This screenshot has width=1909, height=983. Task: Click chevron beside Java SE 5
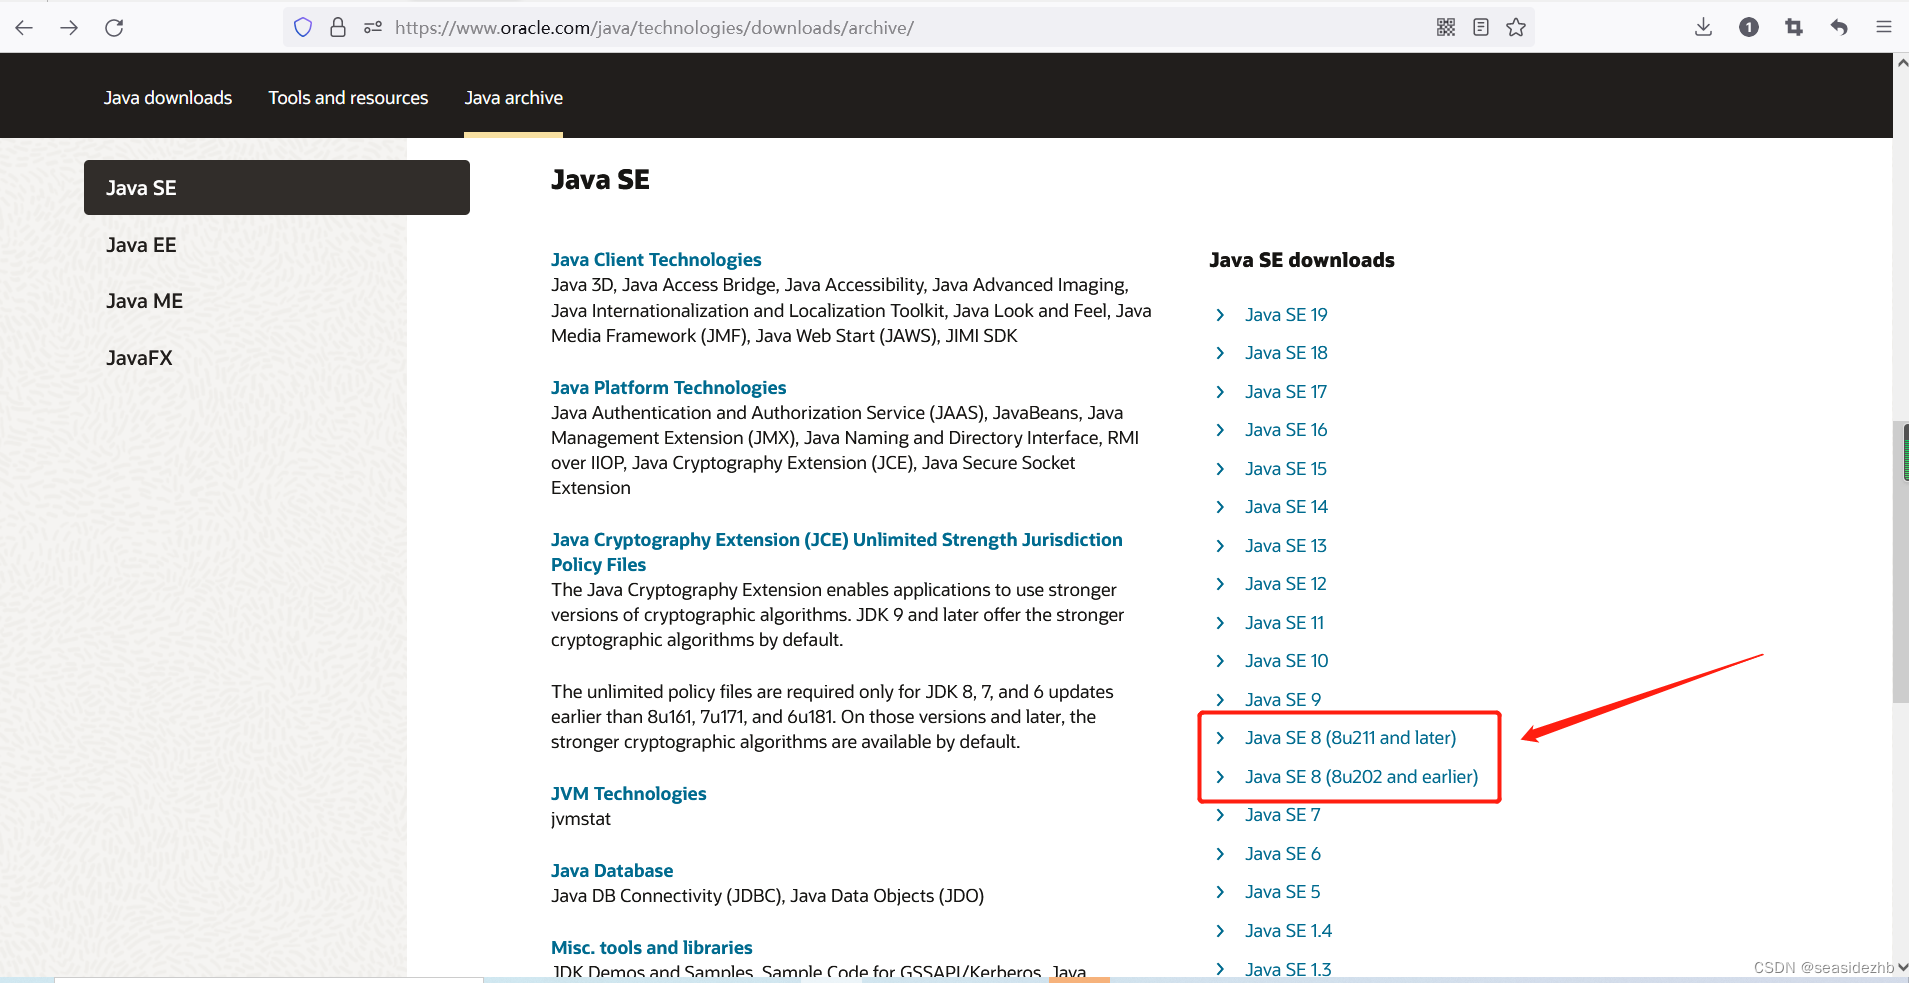1220,892
